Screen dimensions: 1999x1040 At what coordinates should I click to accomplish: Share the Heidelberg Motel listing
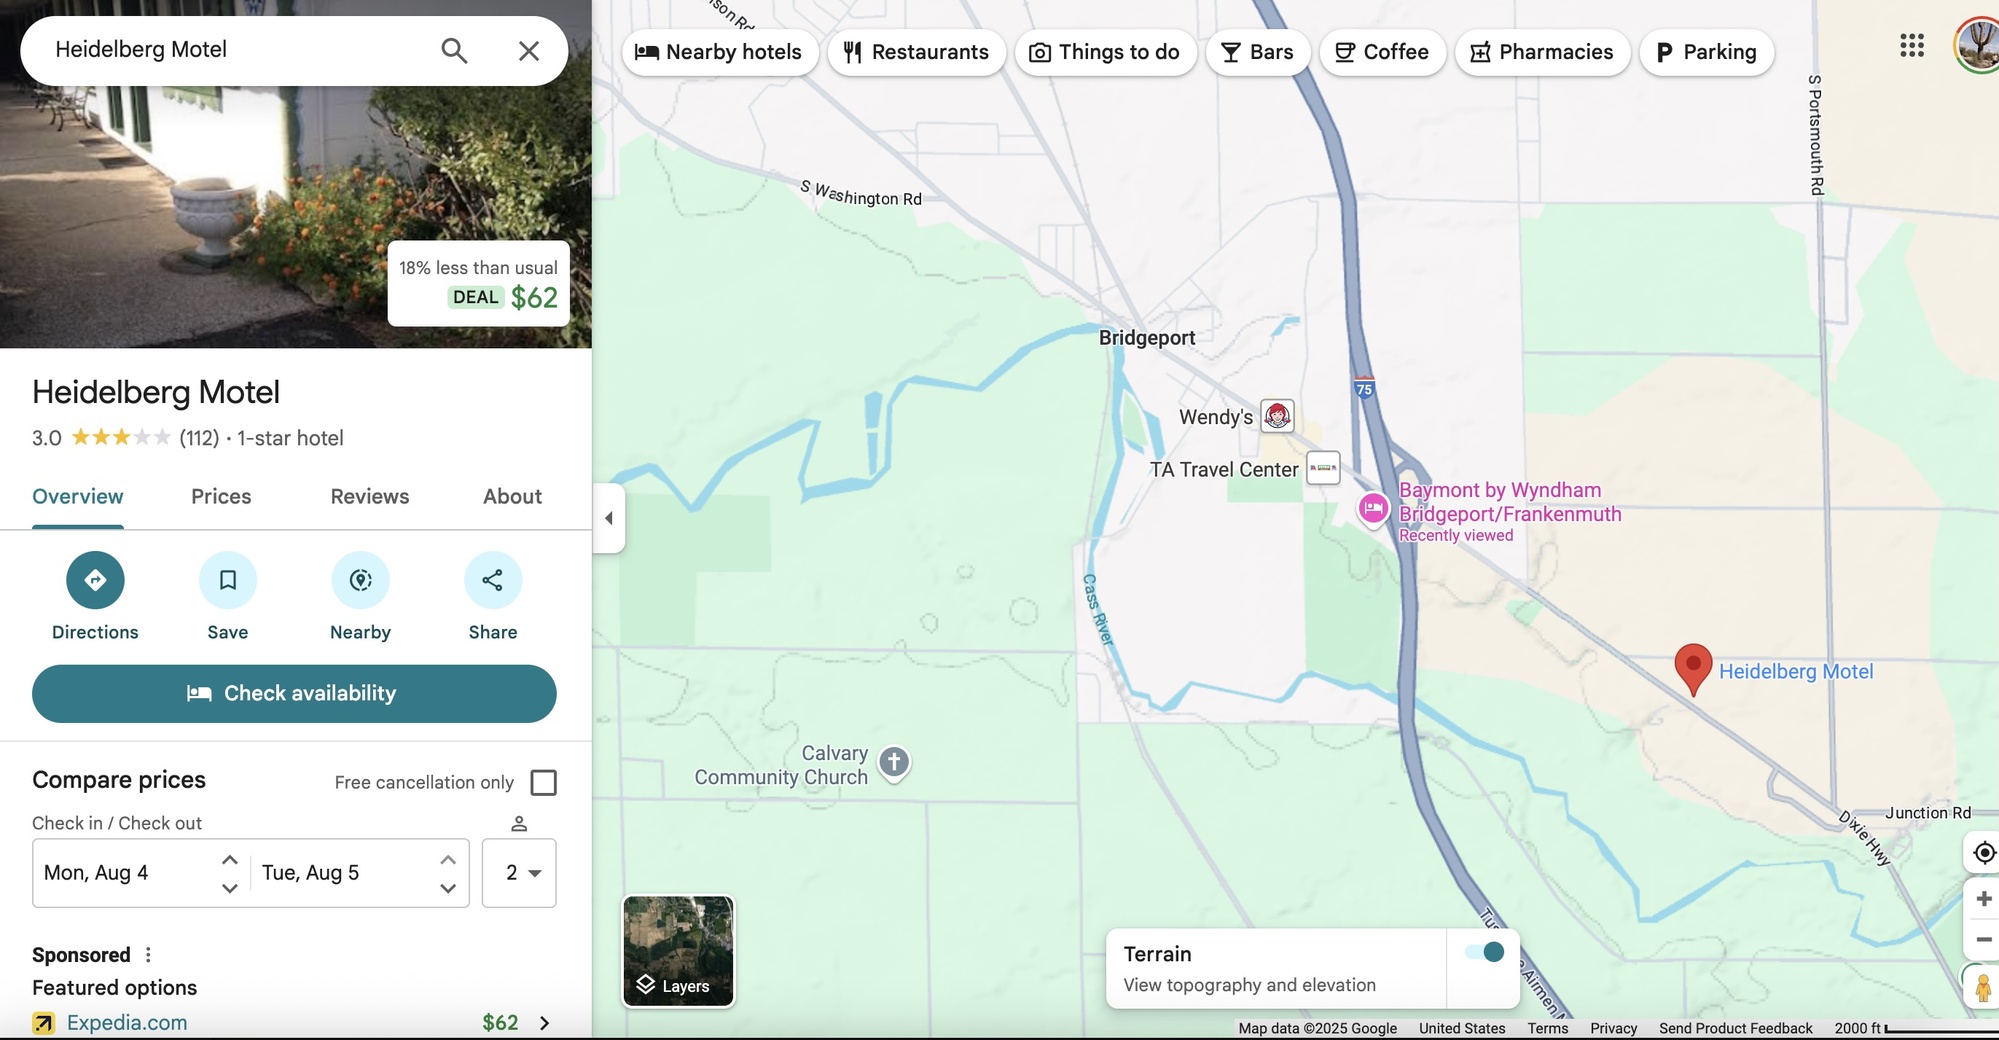[x=492, y=581]
